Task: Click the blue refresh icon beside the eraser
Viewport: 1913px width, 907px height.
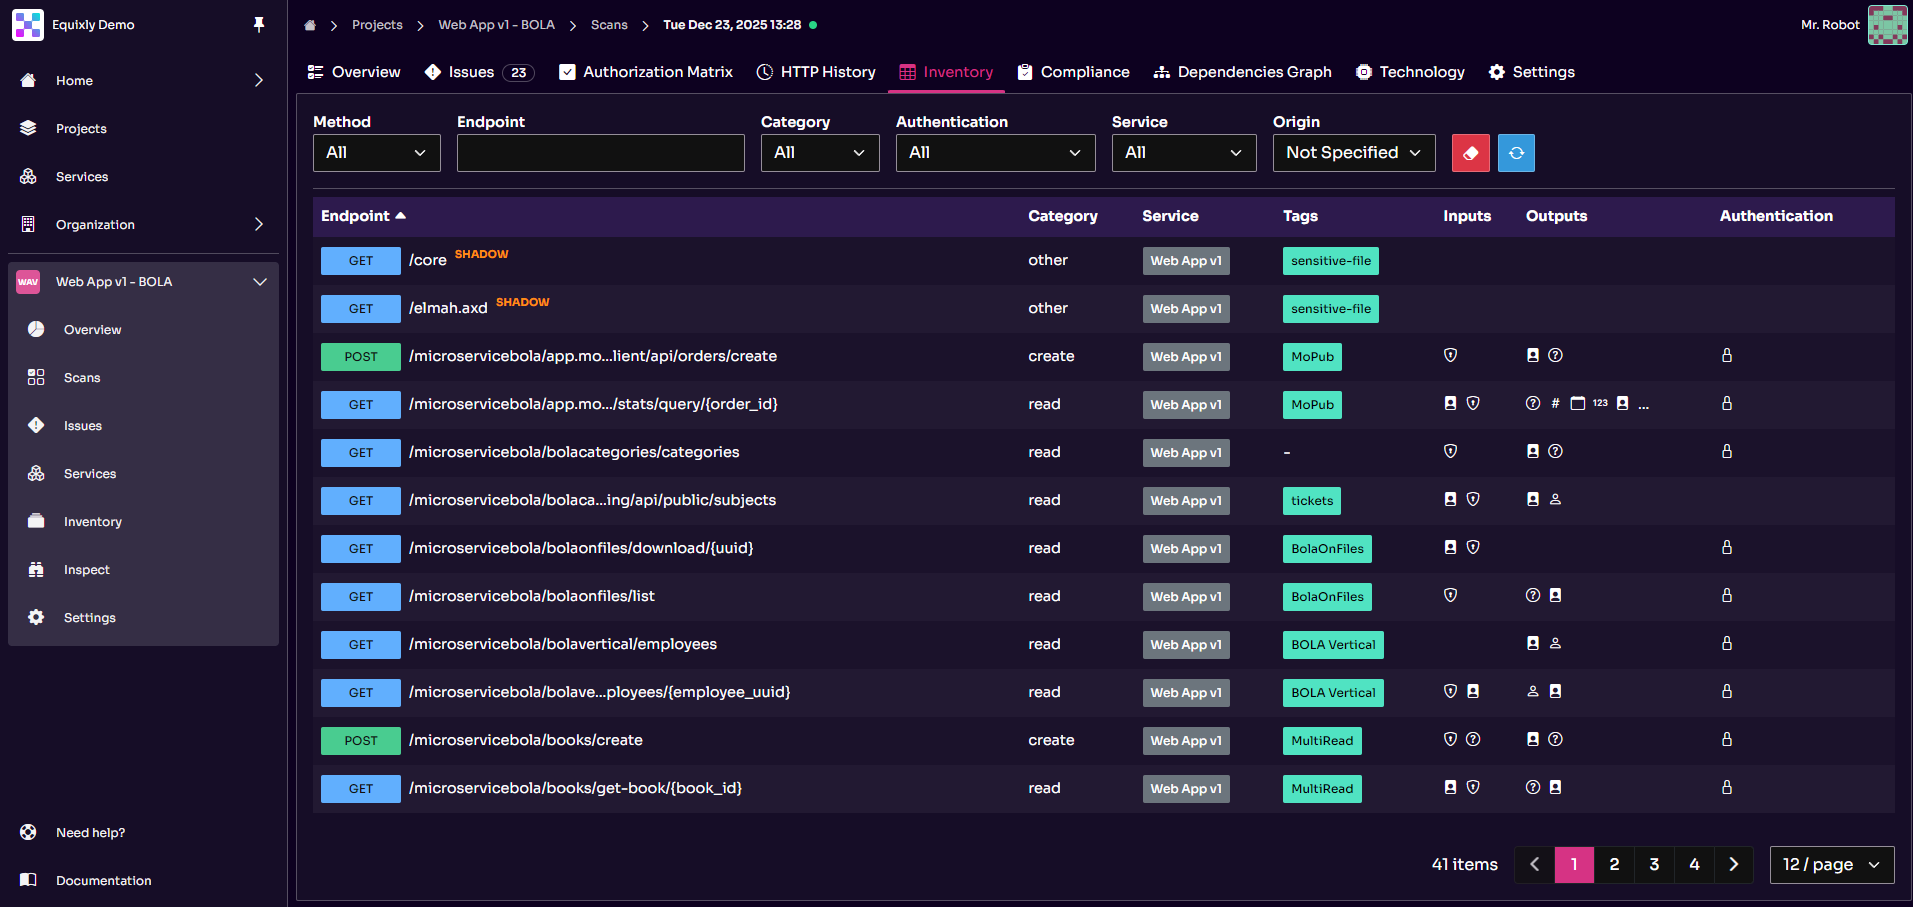Action: coord(1516,152)
